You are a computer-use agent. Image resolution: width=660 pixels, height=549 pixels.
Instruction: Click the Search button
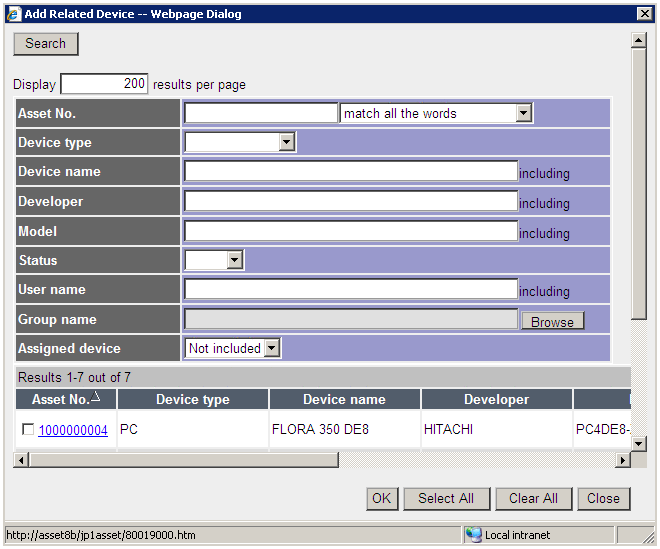(45, 44)
